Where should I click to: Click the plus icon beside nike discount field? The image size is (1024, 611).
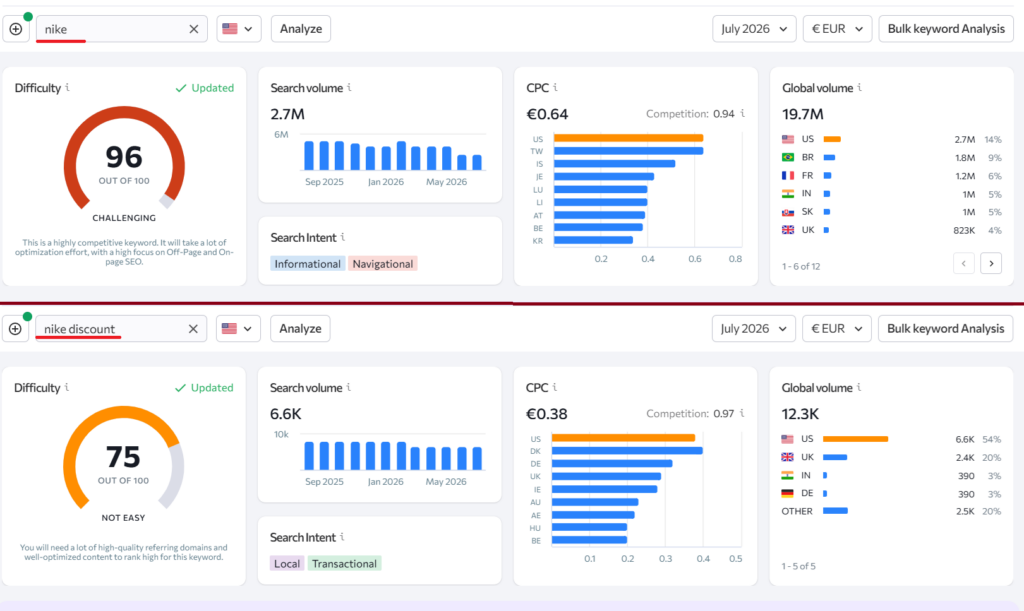pos(15,329)
